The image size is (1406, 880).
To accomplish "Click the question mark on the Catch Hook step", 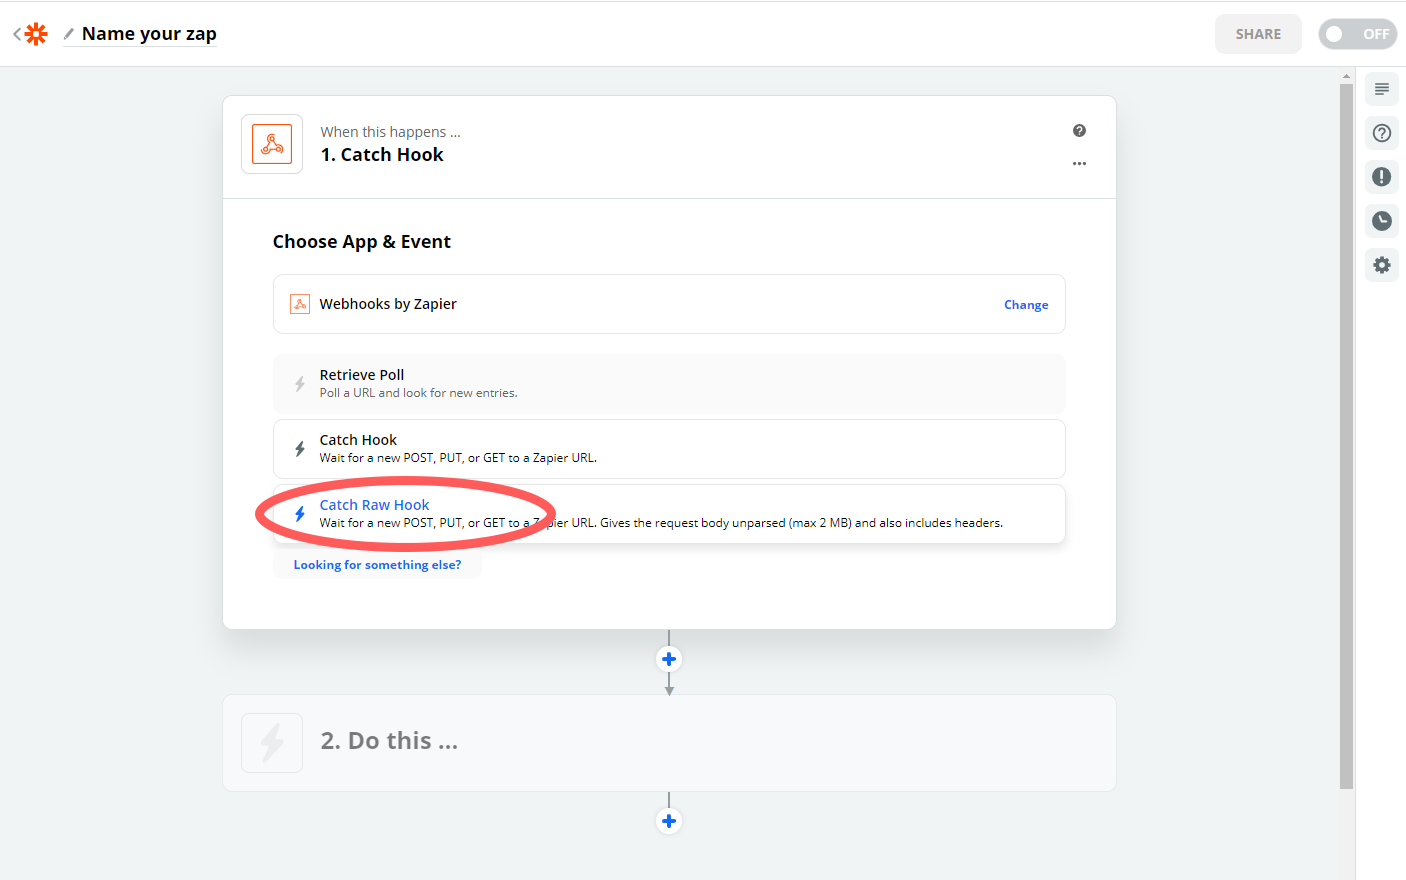I will pos(1079,130).
